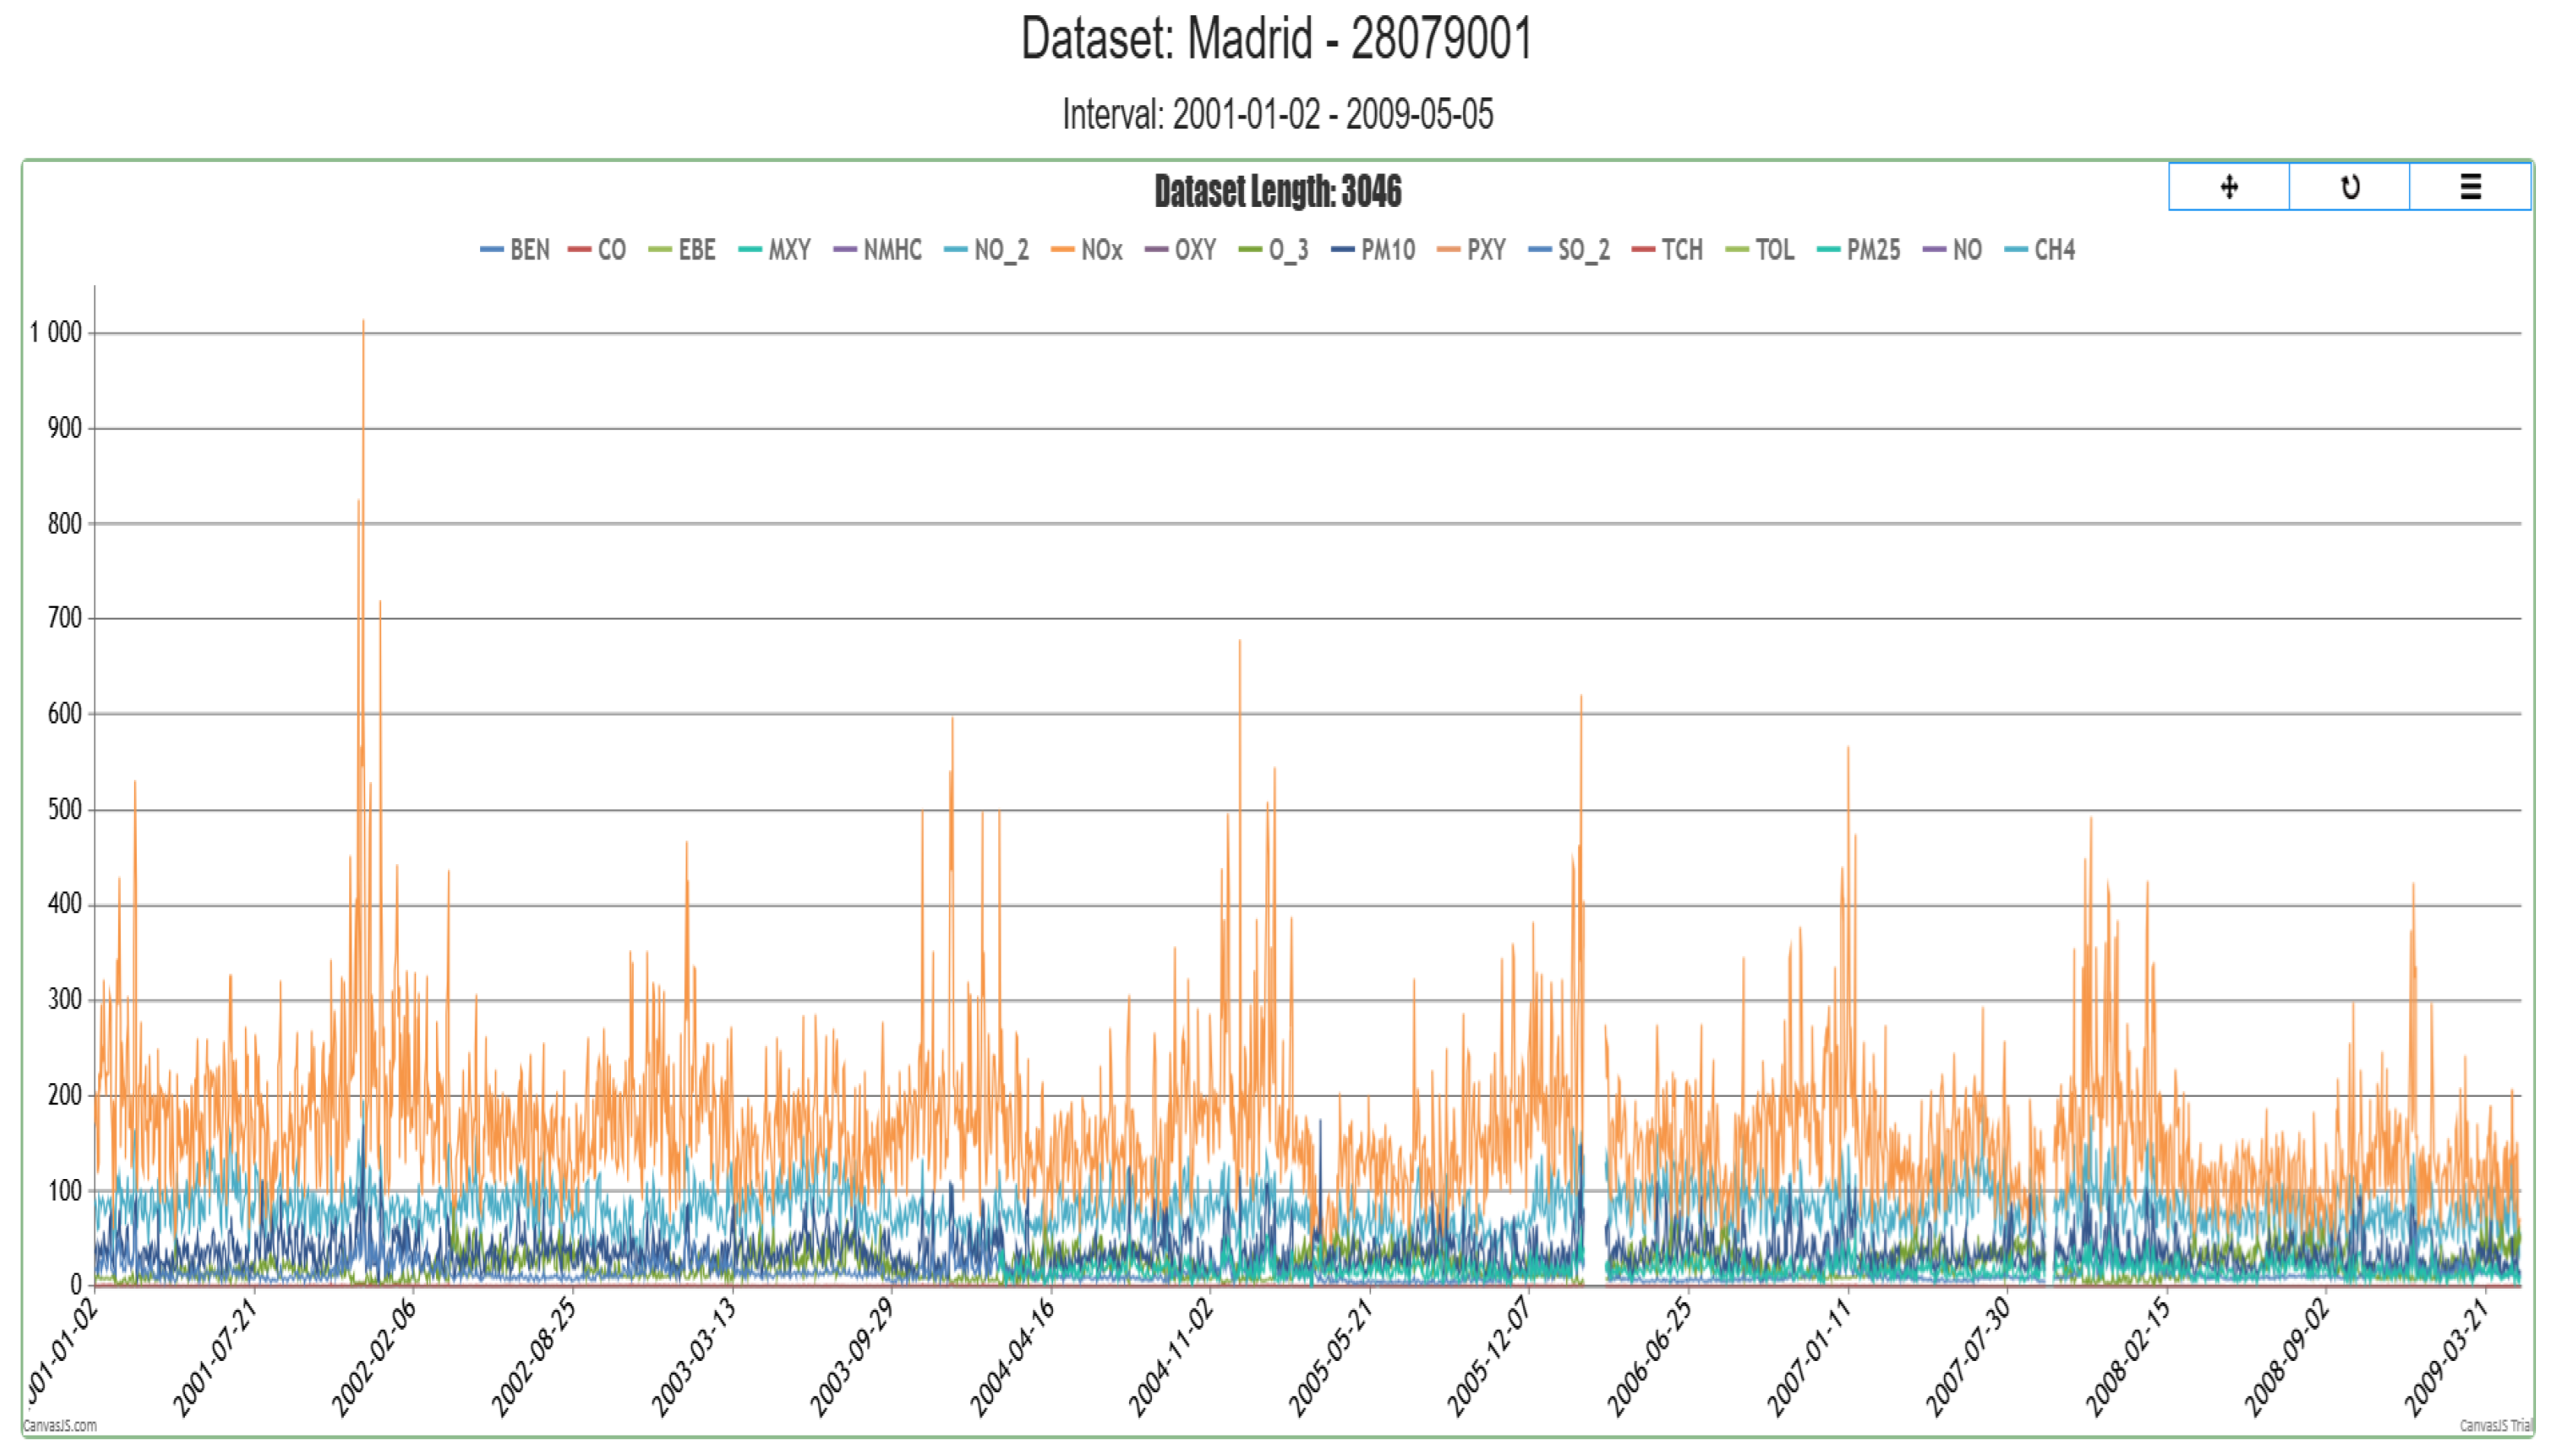
Task: Click the 500 y-axis label
Action: click(65, 809)
